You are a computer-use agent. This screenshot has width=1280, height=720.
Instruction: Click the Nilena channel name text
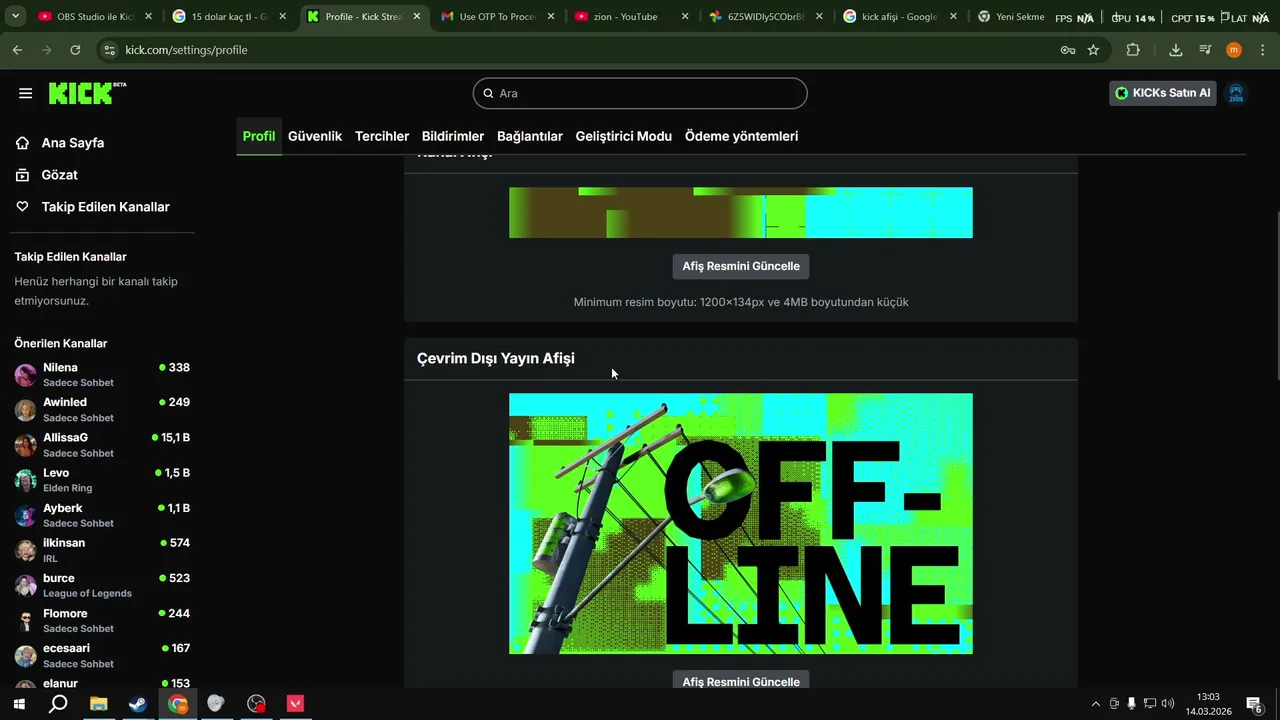click(60, 368)
